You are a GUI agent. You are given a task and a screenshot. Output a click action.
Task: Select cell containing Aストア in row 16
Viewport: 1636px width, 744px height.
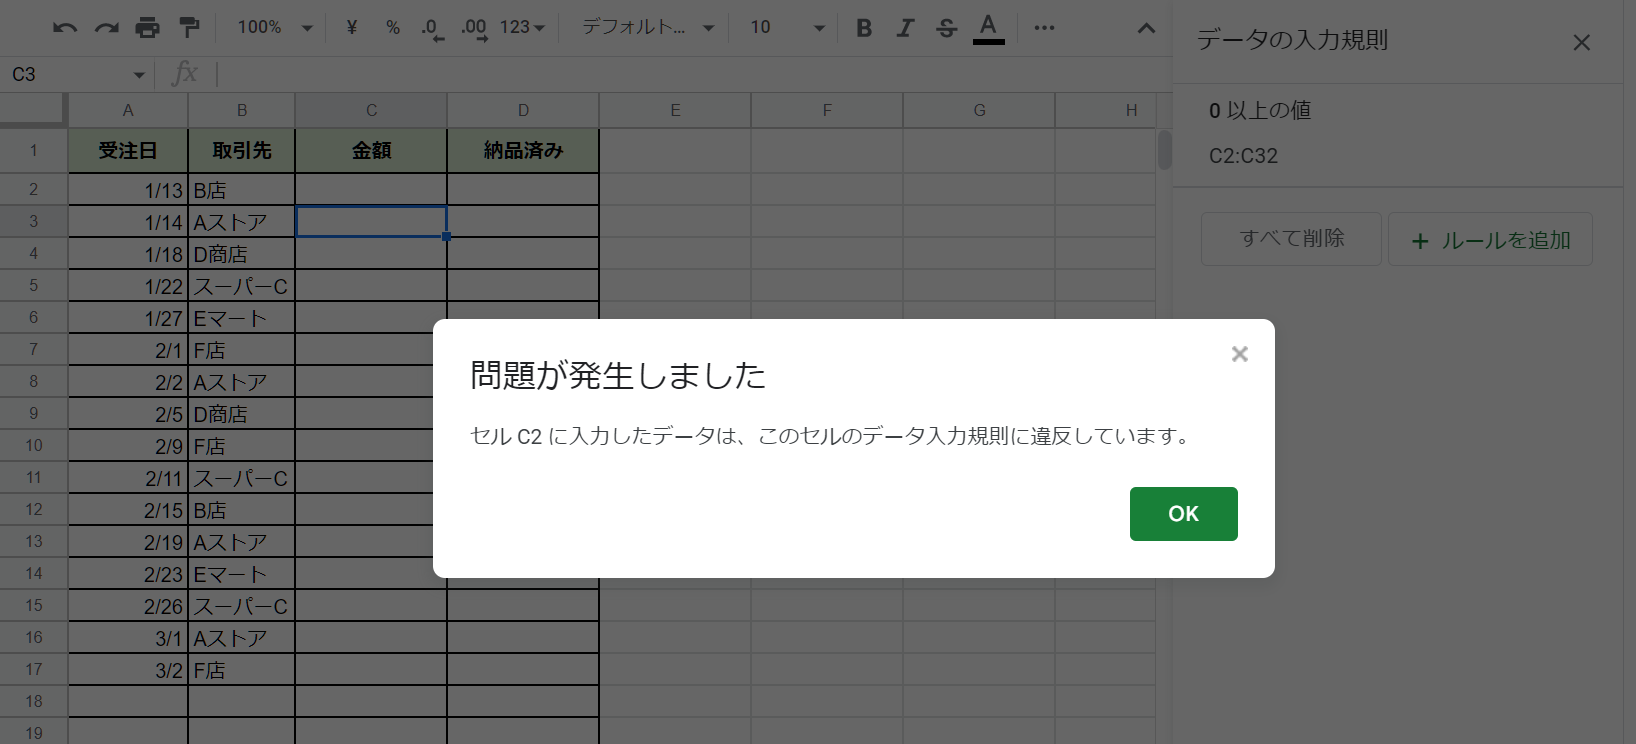point(242,638)
